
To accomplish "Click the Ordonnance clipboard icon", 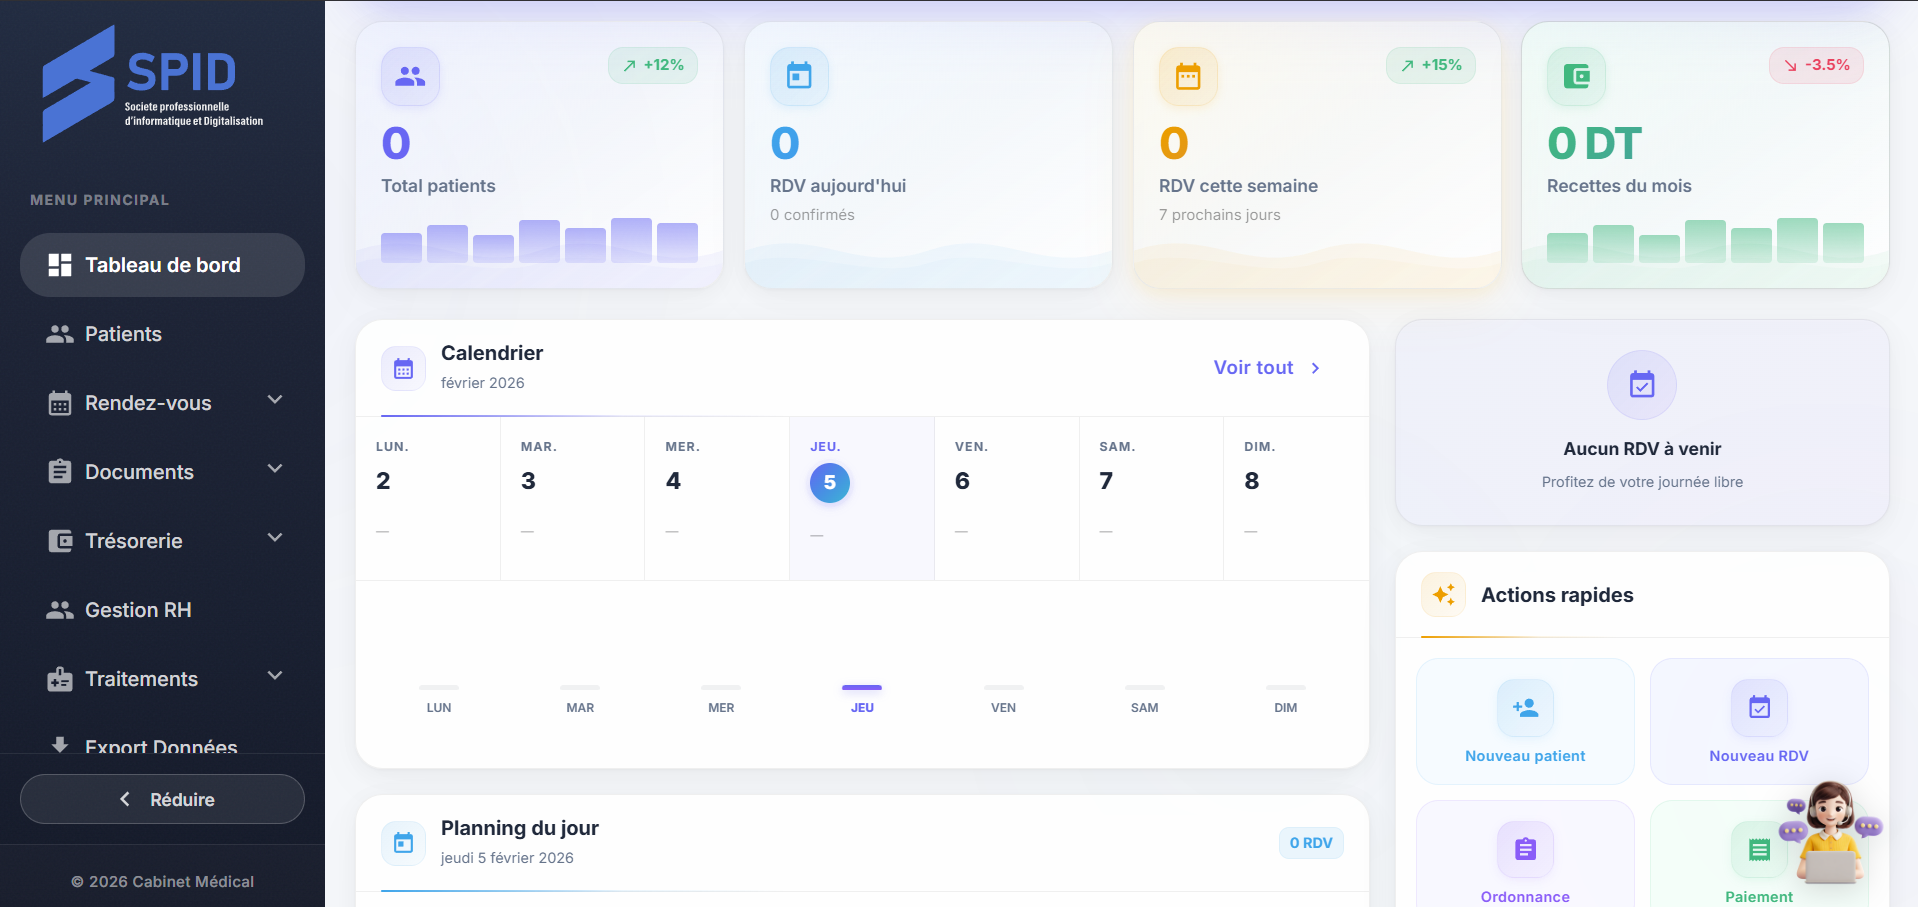I will pos(1525,849).
